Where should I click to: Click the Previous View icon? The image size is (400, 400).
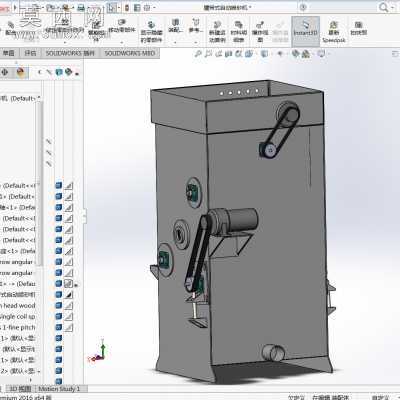(219, 53)
